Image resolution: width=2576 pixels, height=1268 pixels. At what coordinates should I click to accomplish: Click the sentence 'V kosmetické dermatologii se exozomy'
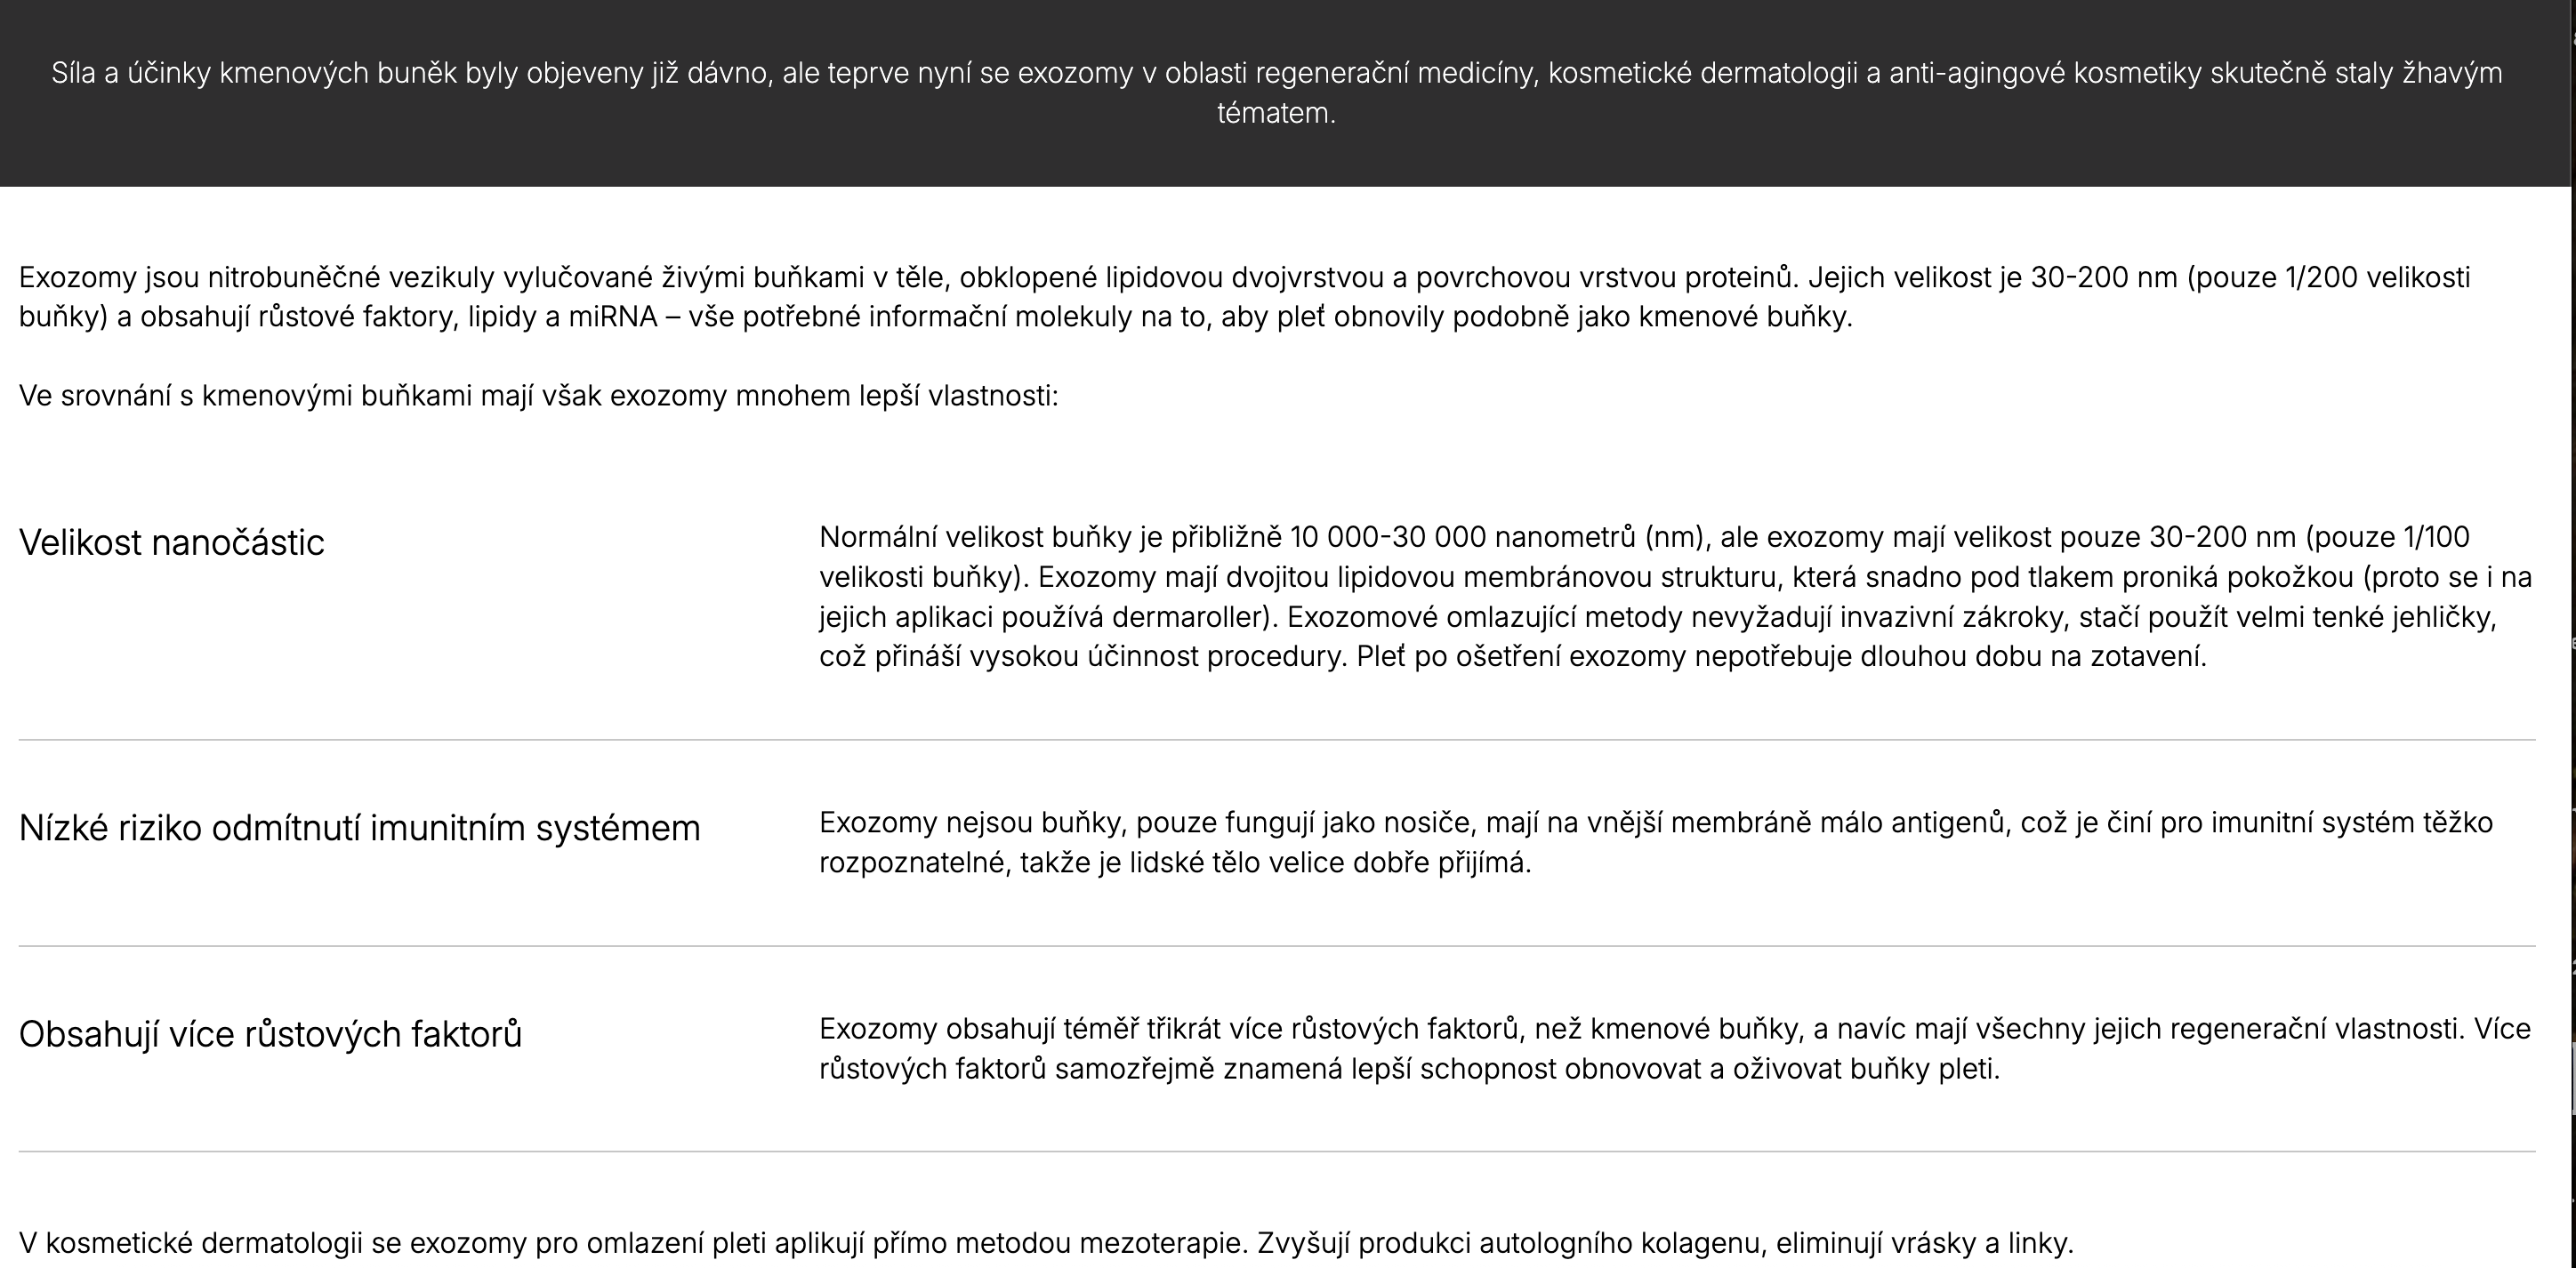click(1046, 1243)
